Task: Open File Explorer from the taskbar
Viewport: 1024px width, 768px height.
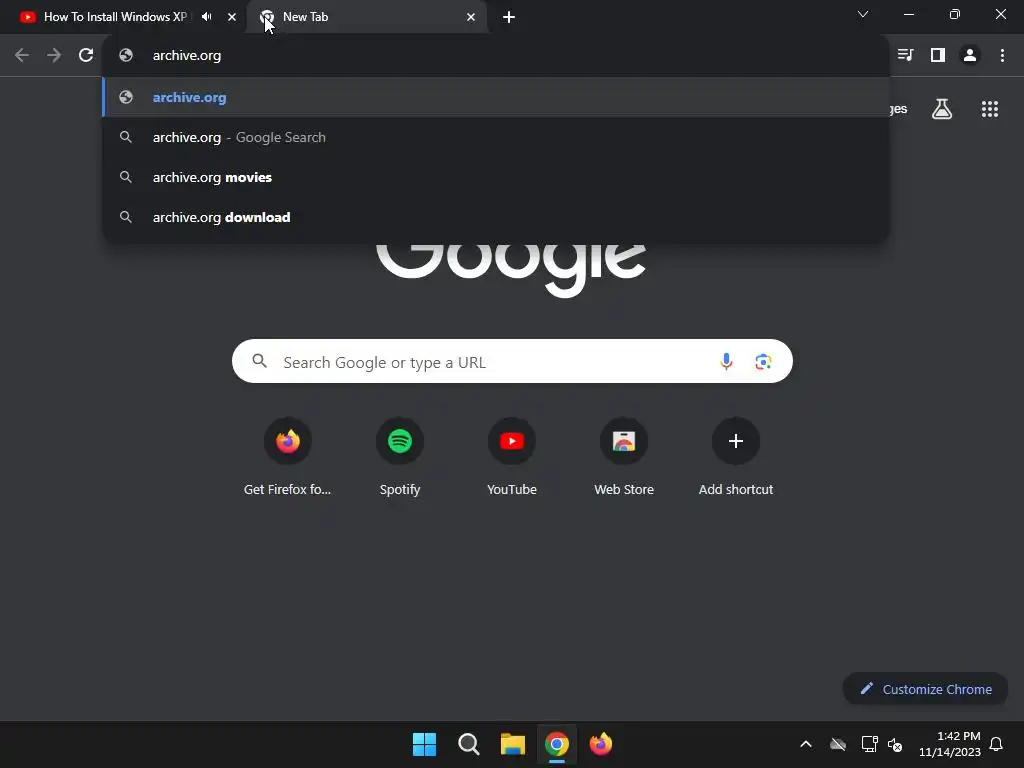Action: (513, 744)
